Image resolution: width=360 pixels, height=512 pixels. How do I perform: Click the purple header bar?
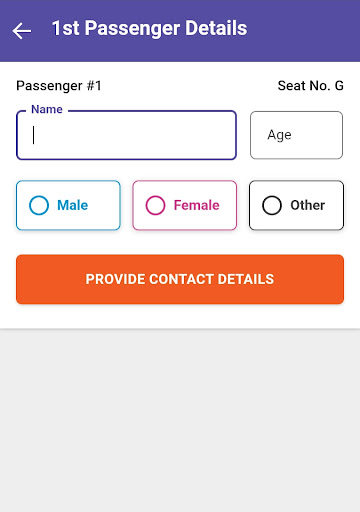coord(180,31)
